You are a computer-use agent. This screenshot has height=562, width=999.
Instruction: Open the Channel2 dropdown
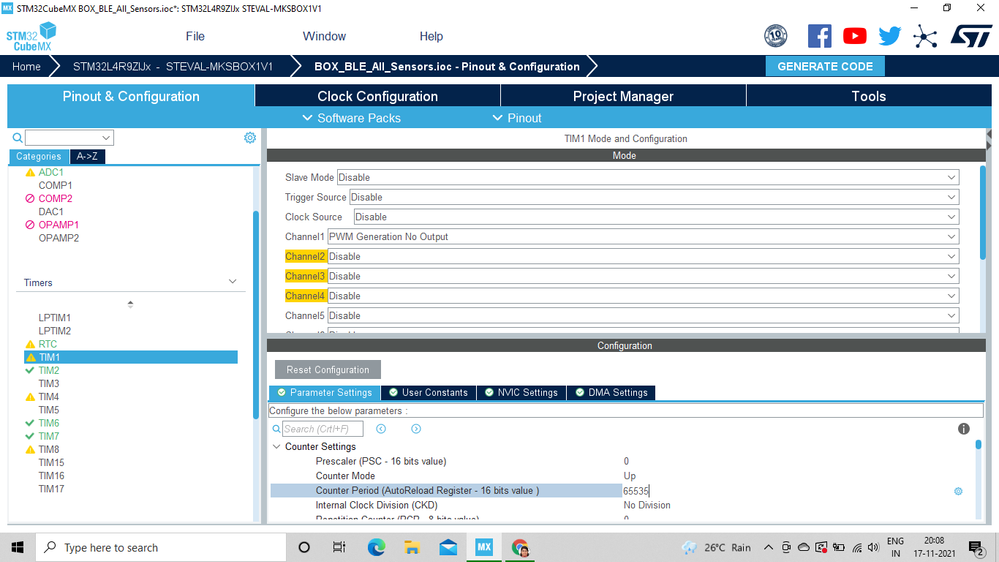643,256
